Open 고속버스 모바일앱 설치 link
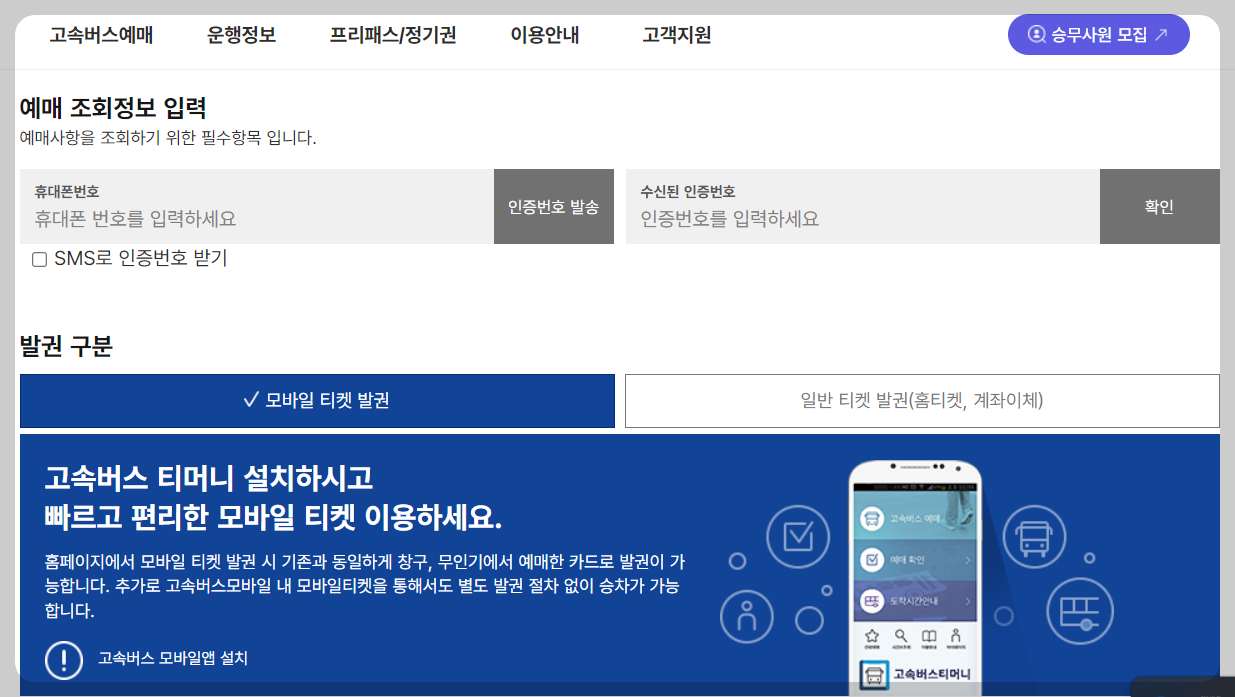Viewport: 1235px width, 697px height. 172,659
